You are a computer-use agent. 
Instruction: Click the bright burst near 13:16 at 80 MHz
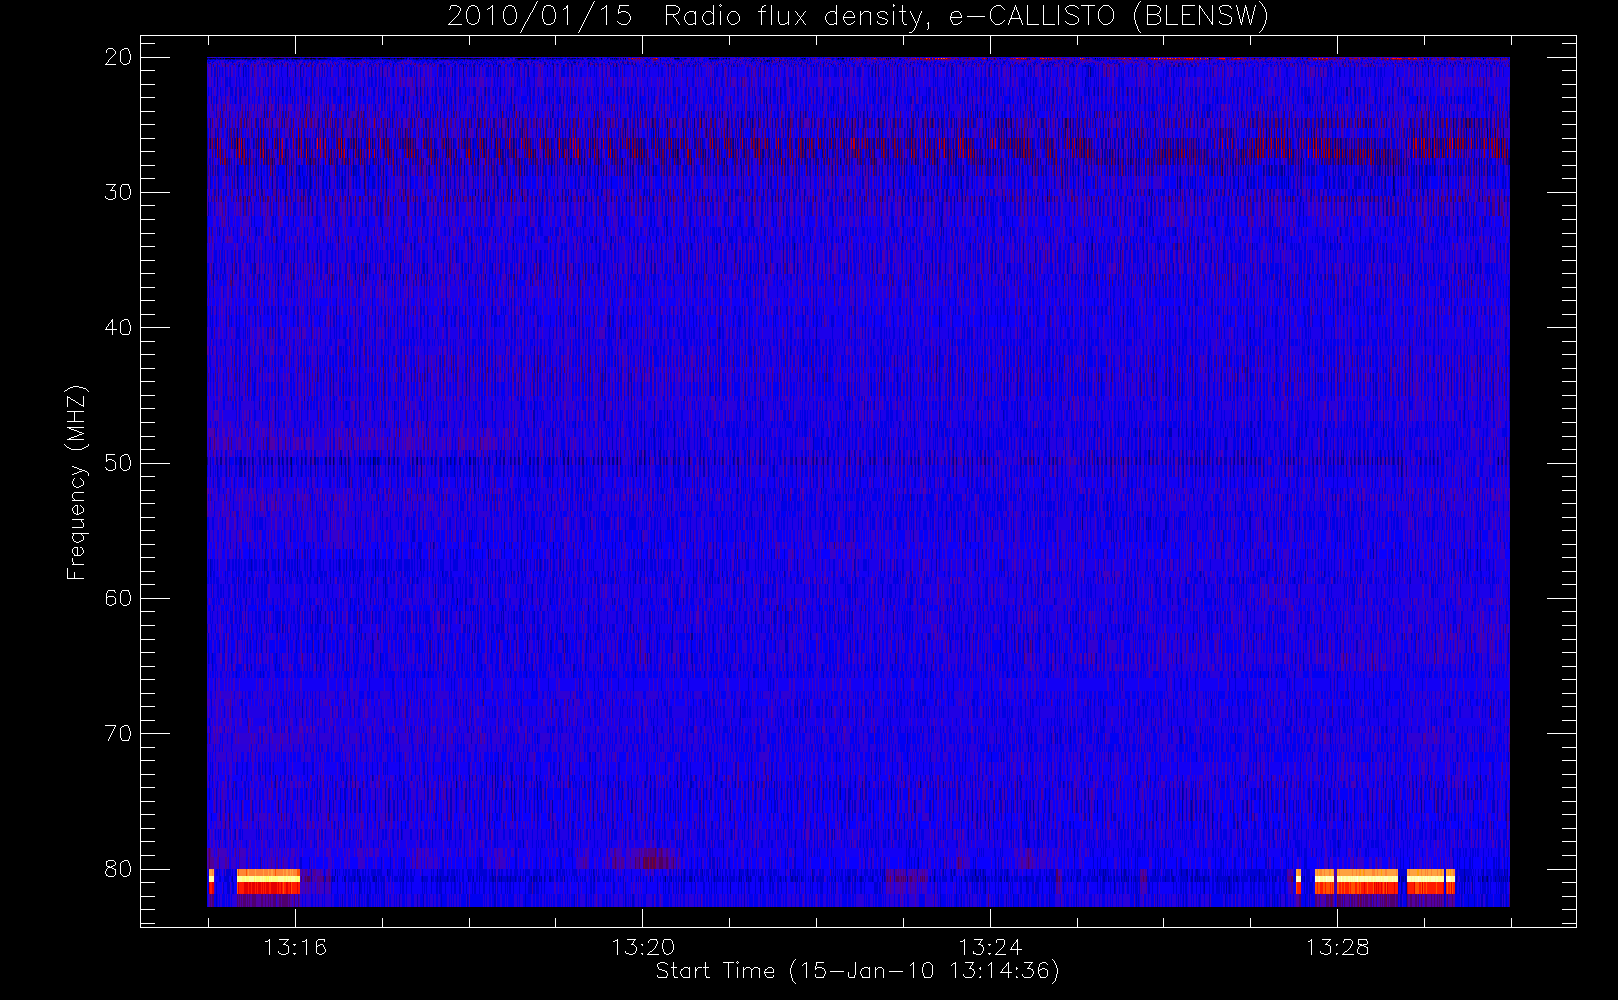click(268, 881)
